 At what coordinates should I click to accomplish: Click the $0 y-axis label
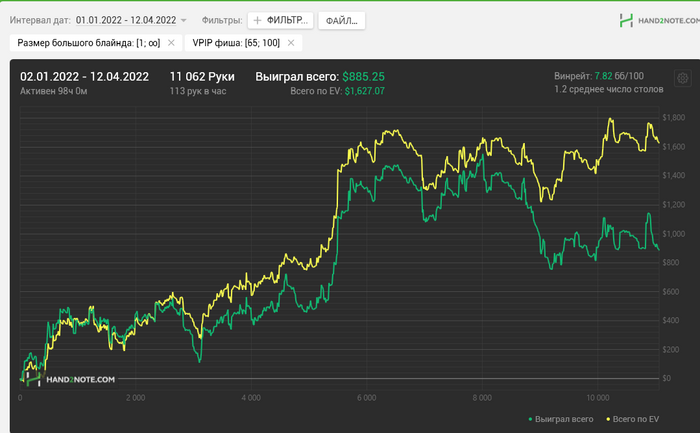667,378
